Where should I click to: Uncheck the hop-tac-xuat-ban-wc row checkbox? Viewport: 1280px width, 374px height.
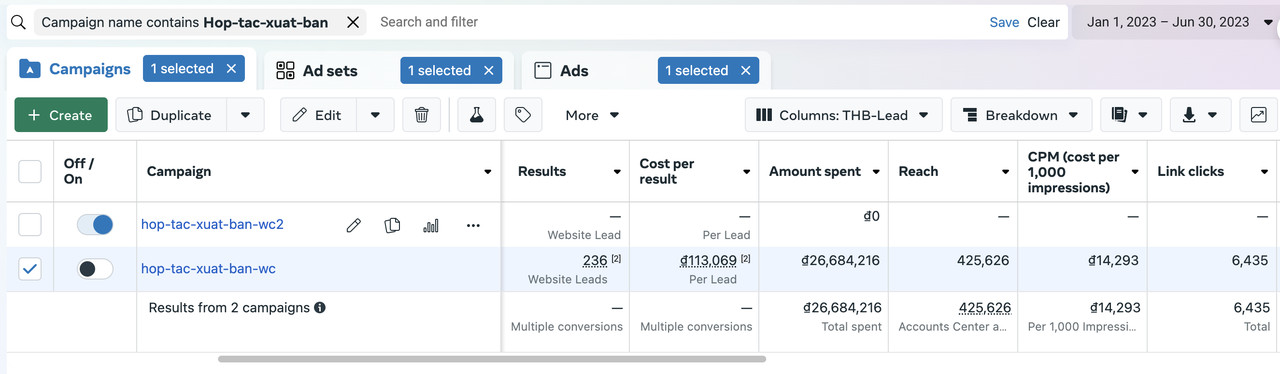pyautogui.click(x=31, y=269)
